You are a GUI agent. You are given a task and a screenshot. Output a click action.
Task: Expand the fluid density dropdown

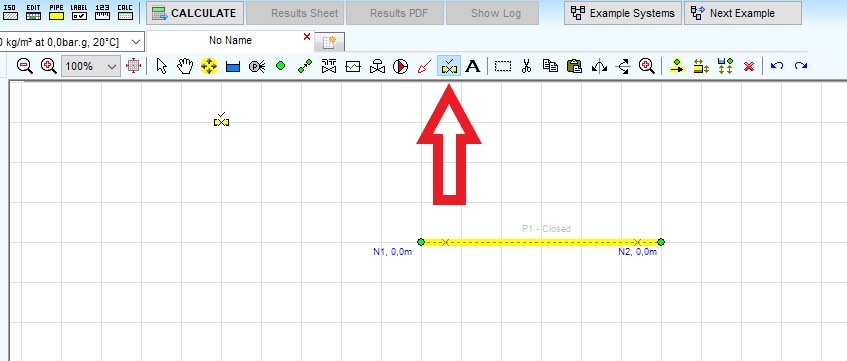pos(72,42)
